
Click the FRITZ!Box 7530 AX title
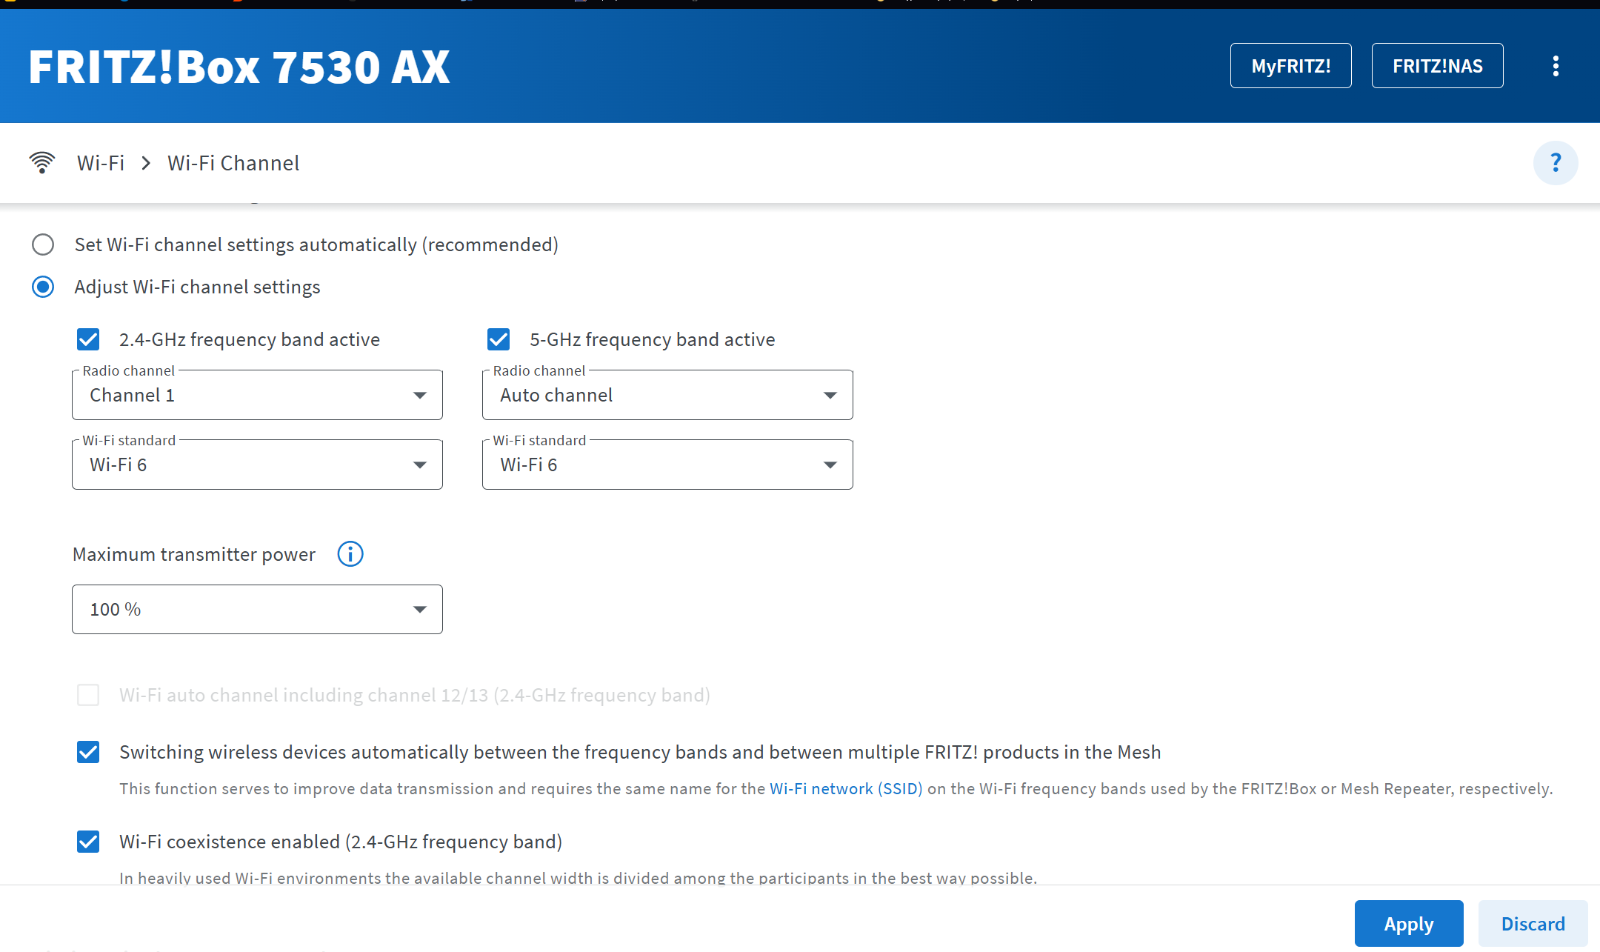click(239, 67)
